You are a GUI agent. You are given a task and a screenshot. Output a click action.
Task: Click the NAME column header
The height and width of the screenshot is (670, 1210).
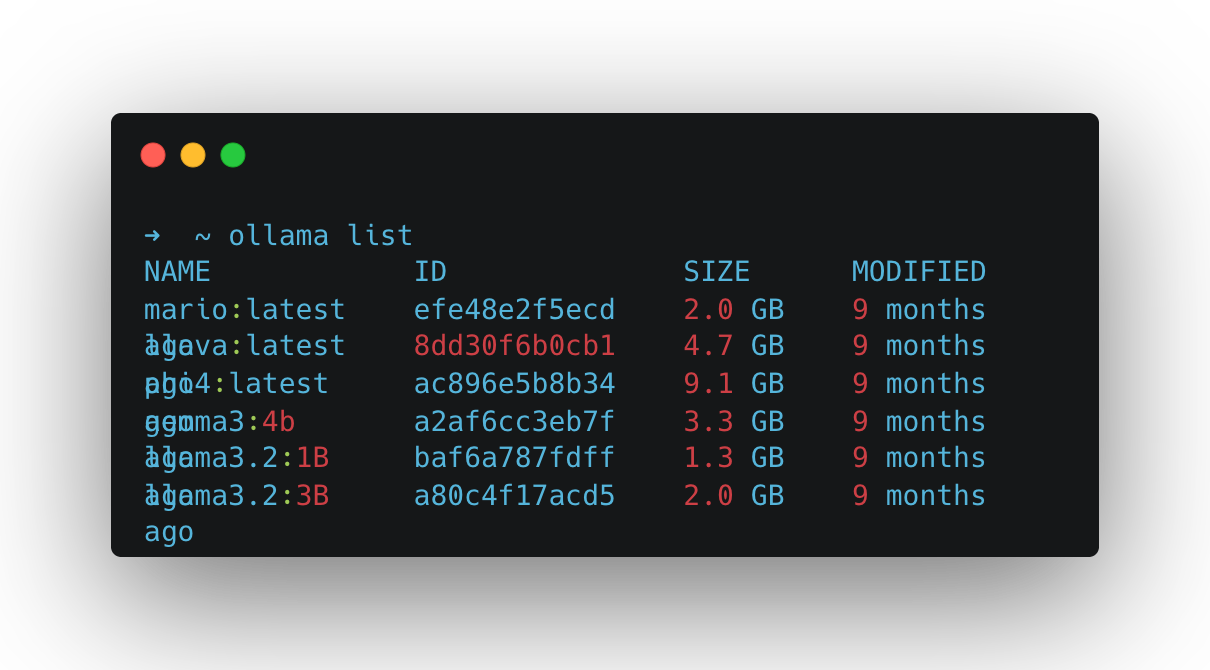click(x=177, y=272)
